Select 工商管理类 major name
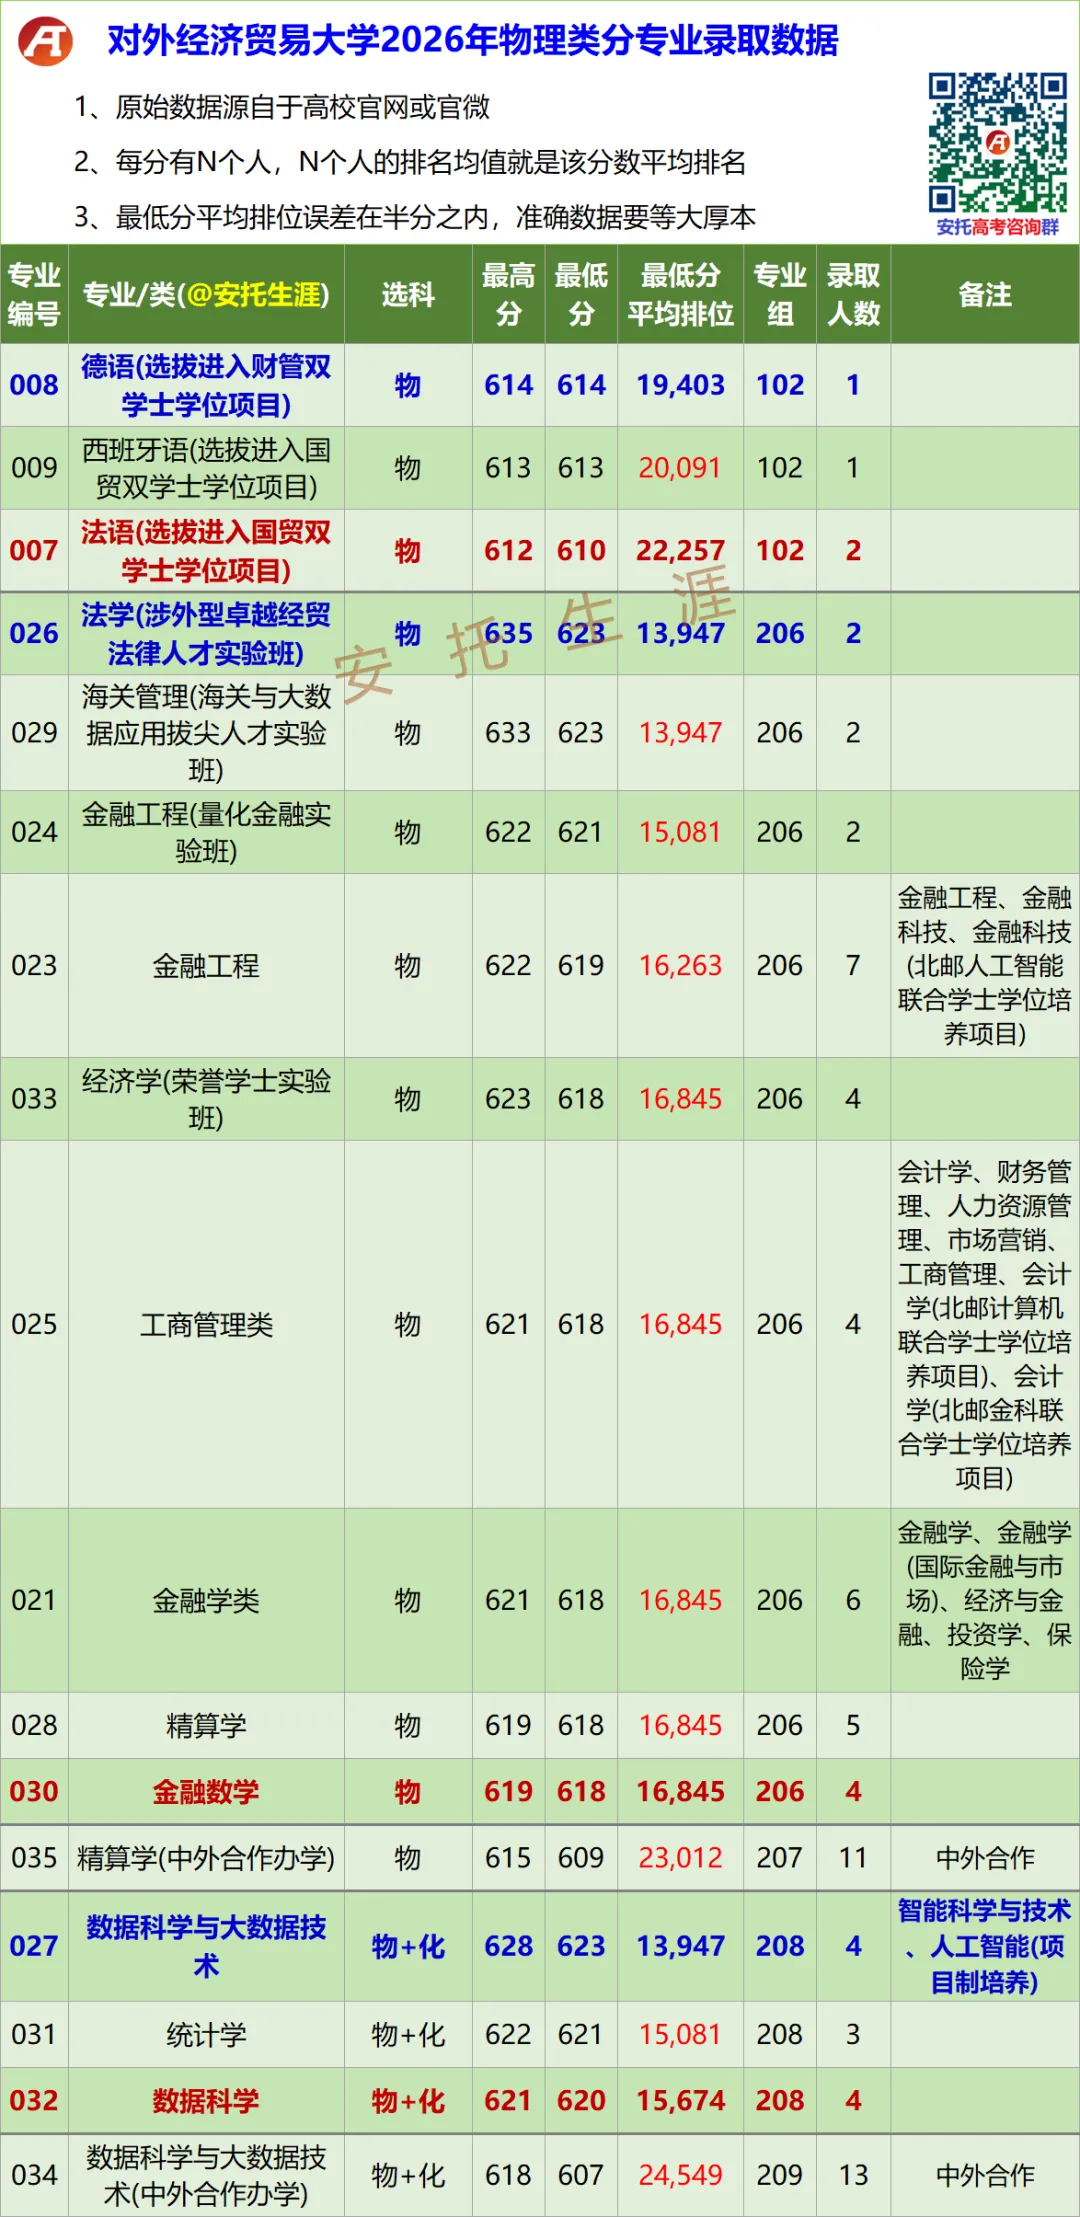The height and width of the screenshot is (2217, 1080). tap(206, 1325)
